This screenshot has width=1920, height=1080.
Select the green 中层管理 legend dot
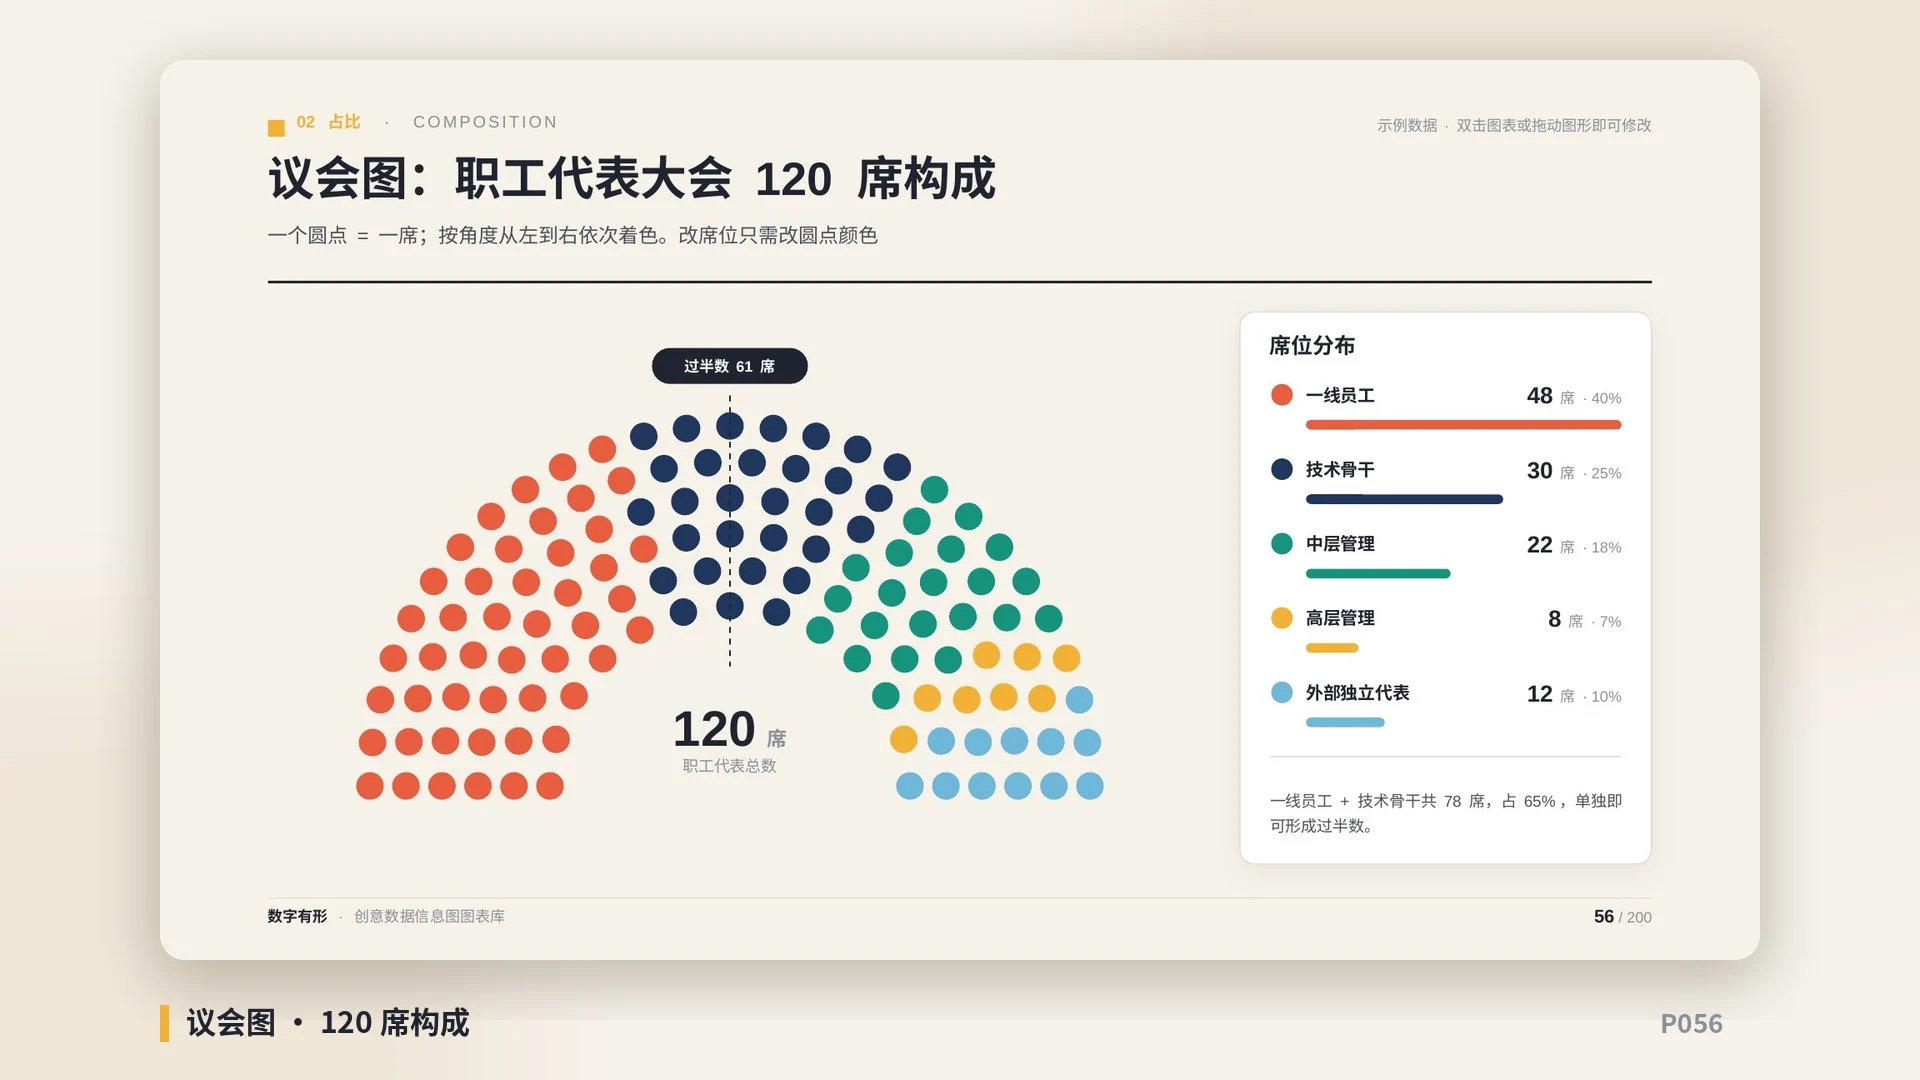[x=1281, y=543]
